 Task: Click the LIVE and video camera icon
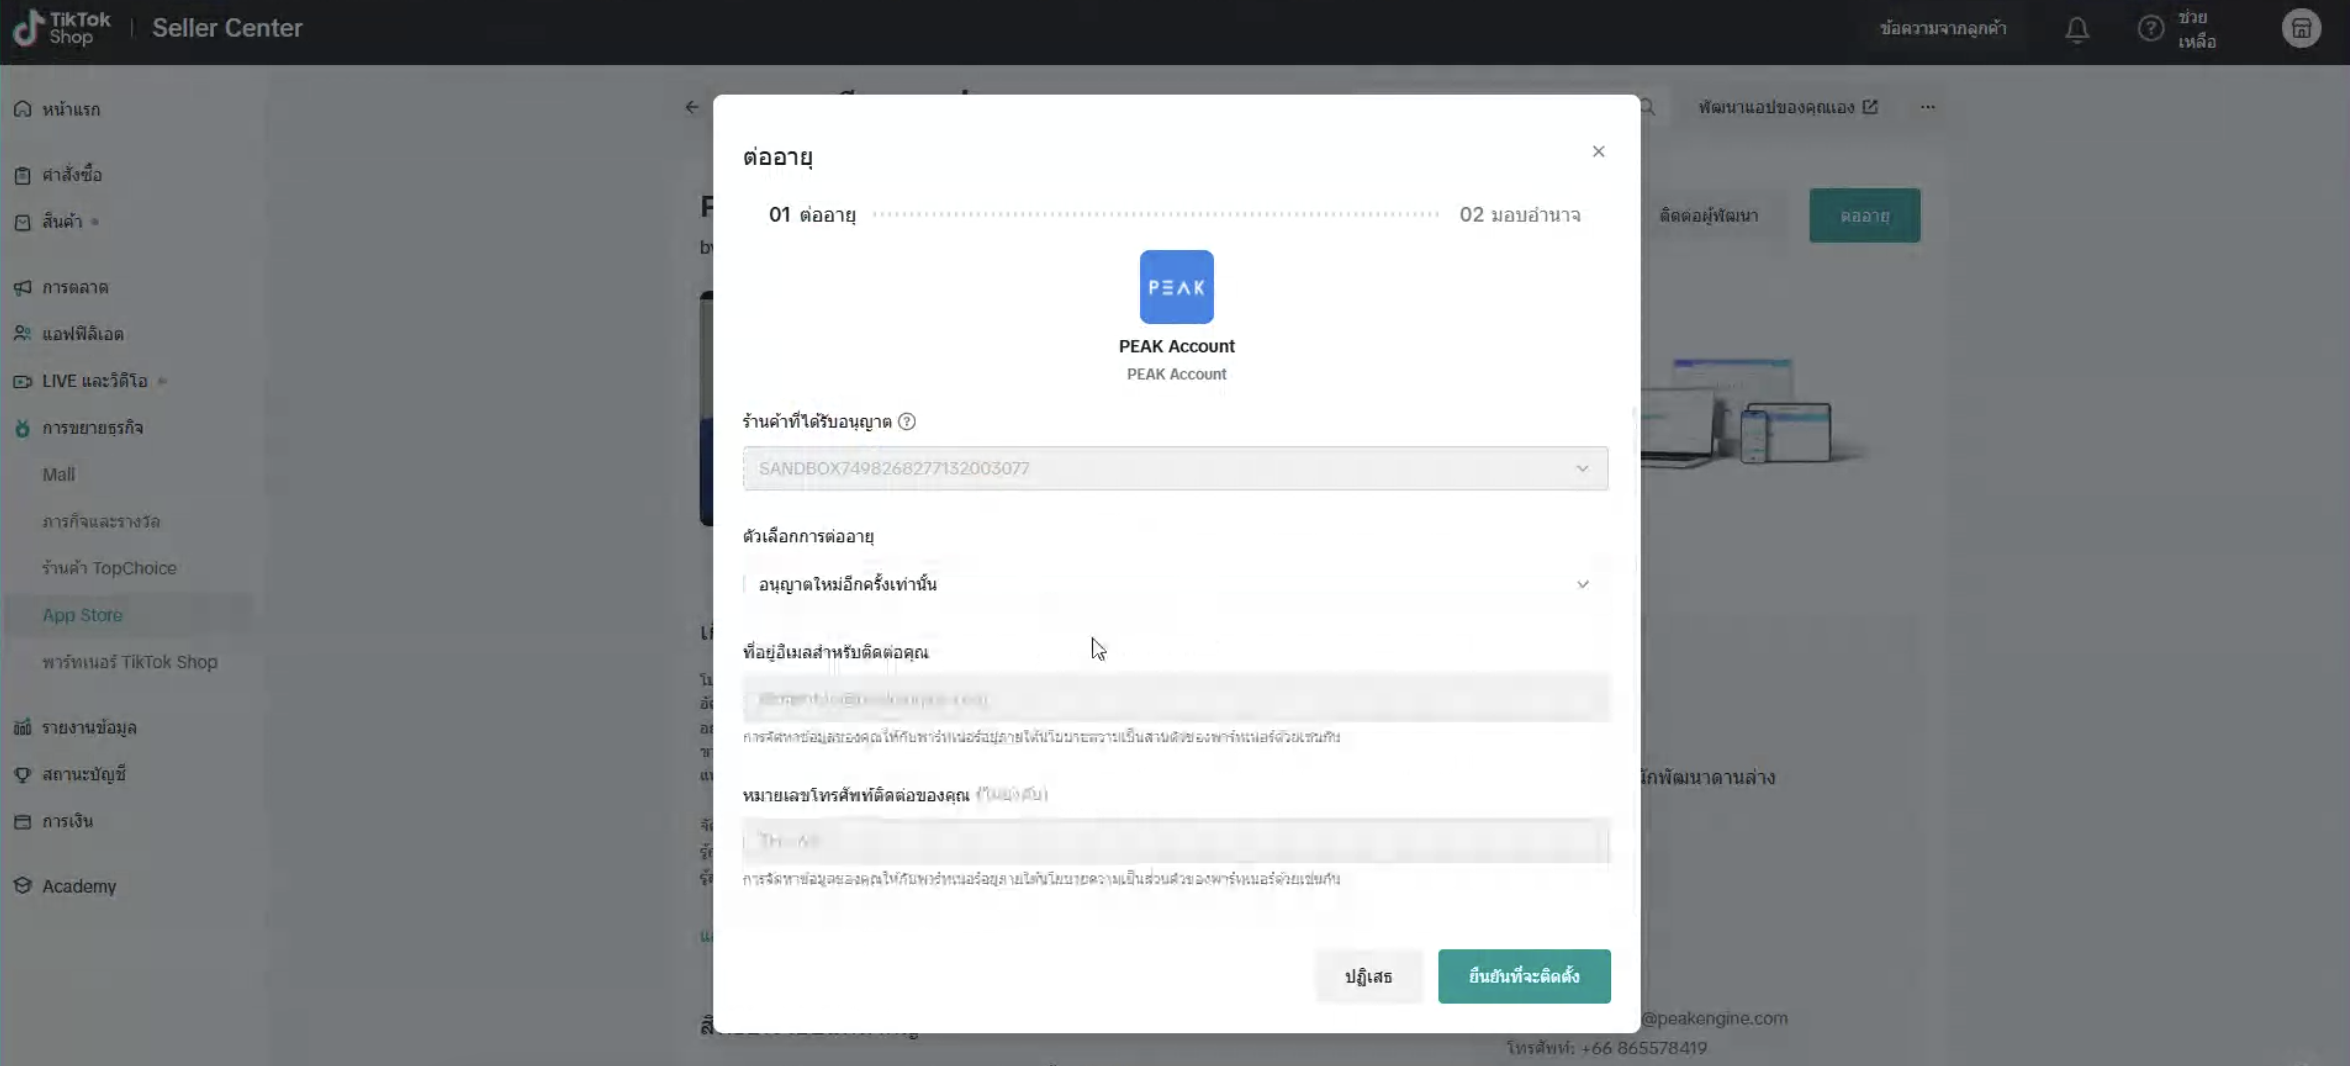[22, 381]
